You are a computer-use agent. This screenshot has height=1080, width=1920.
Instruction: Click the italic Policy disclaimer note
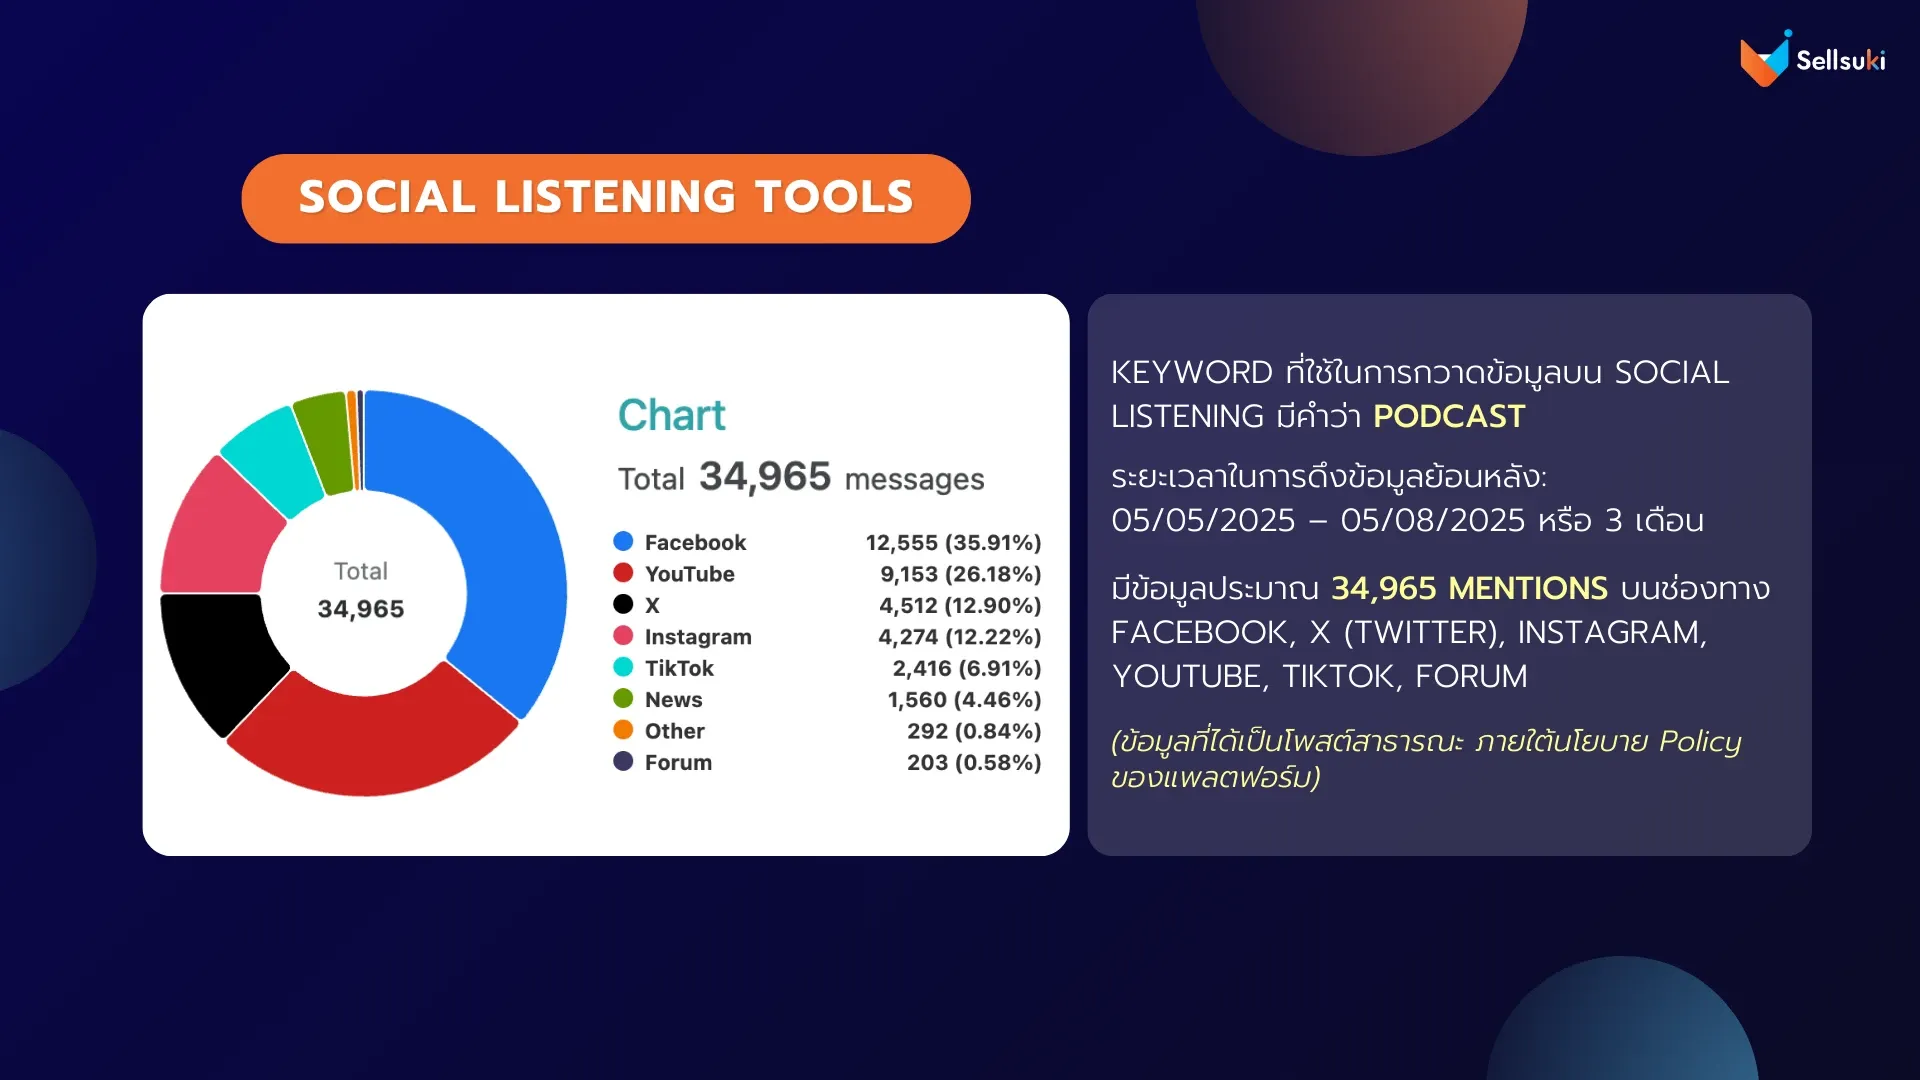(1426, 758)
